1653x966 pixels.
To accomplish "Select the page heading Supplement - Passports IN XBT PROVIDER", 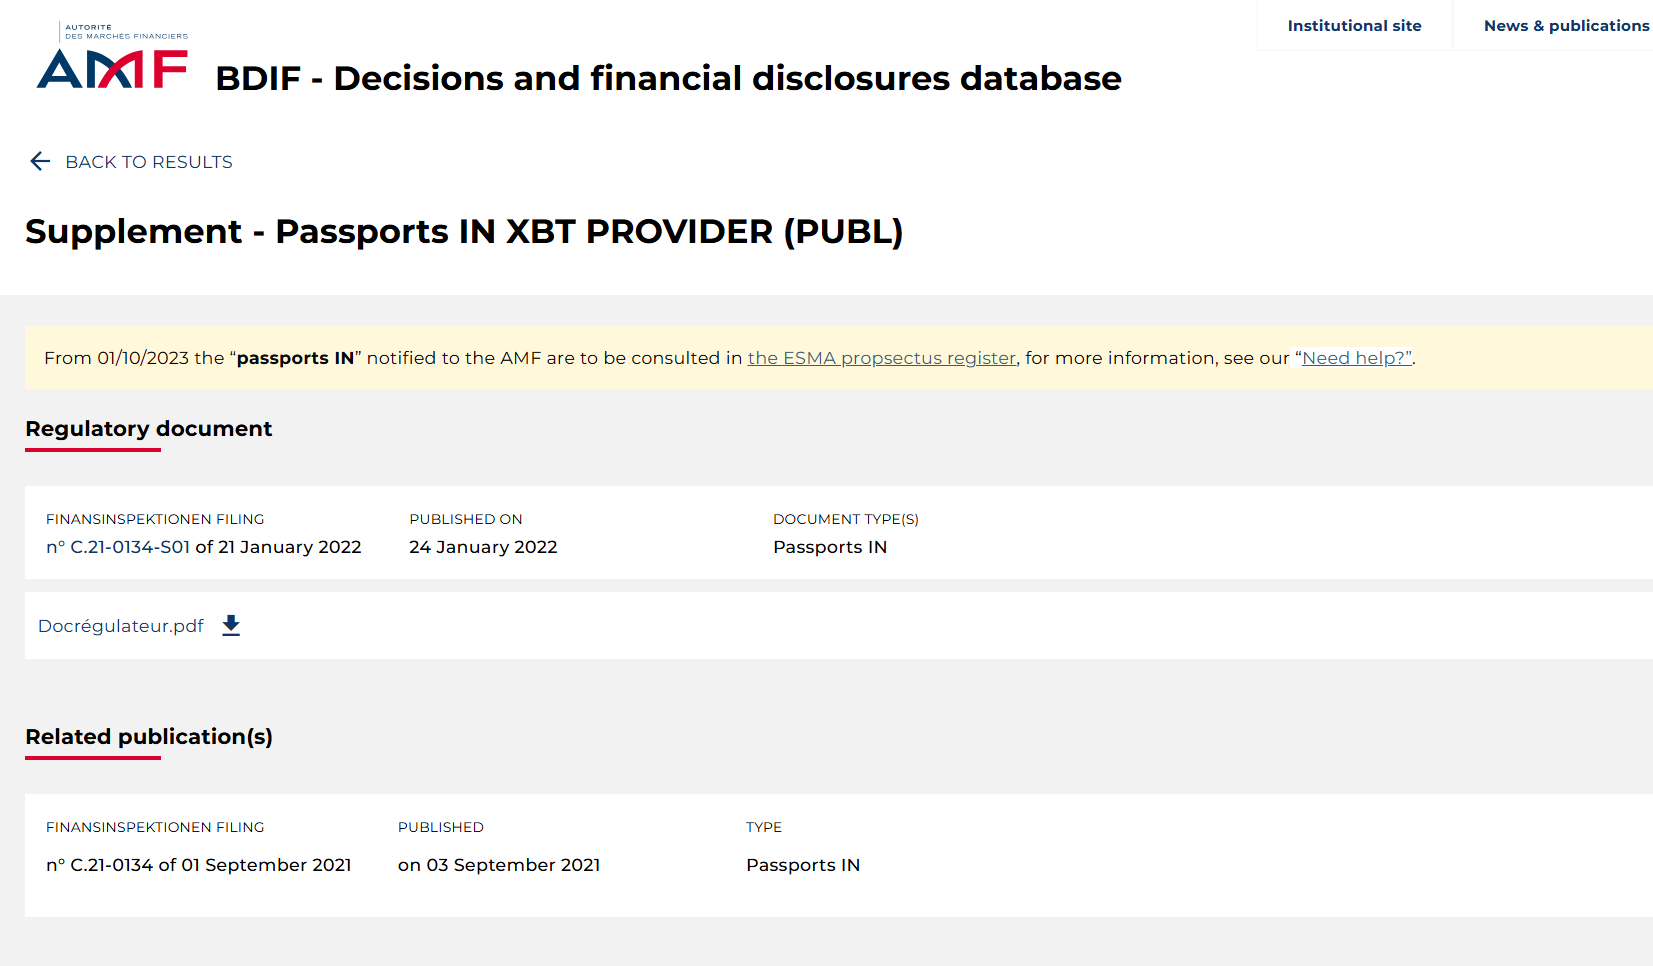I will [x=464, y=231].
